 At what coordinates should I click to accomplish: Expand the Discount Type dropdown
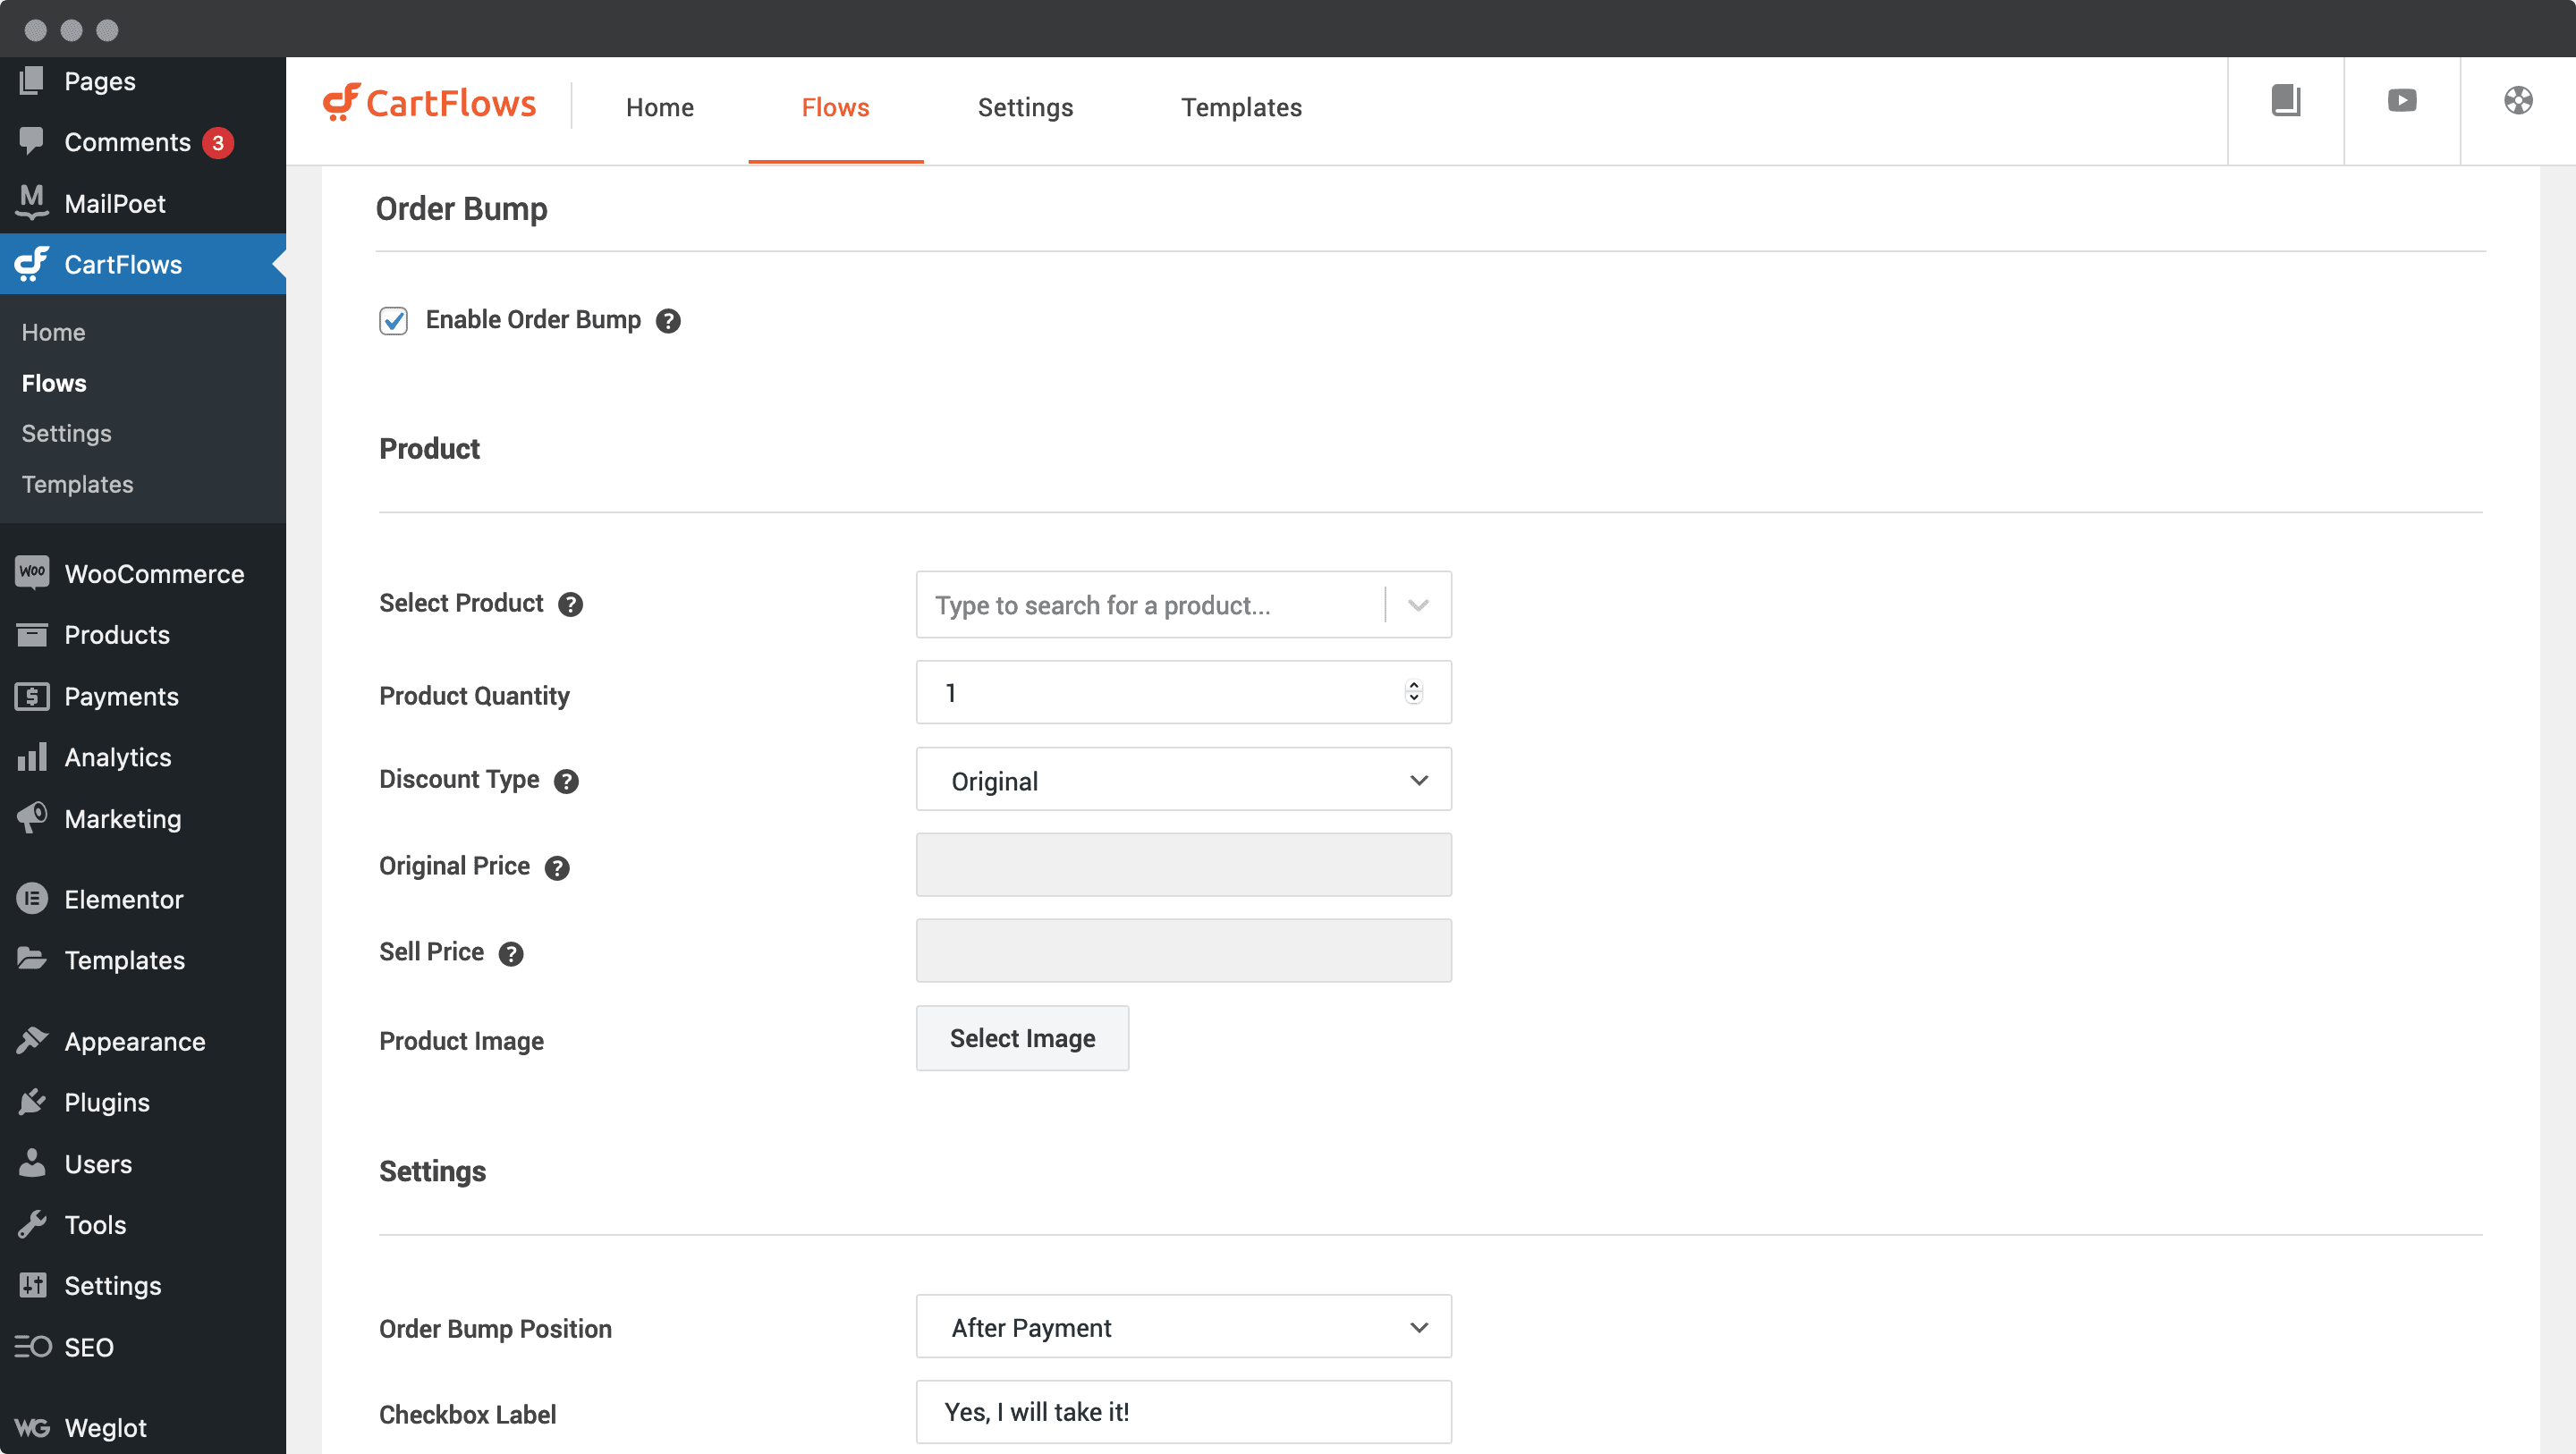[x=1183, y=778]
